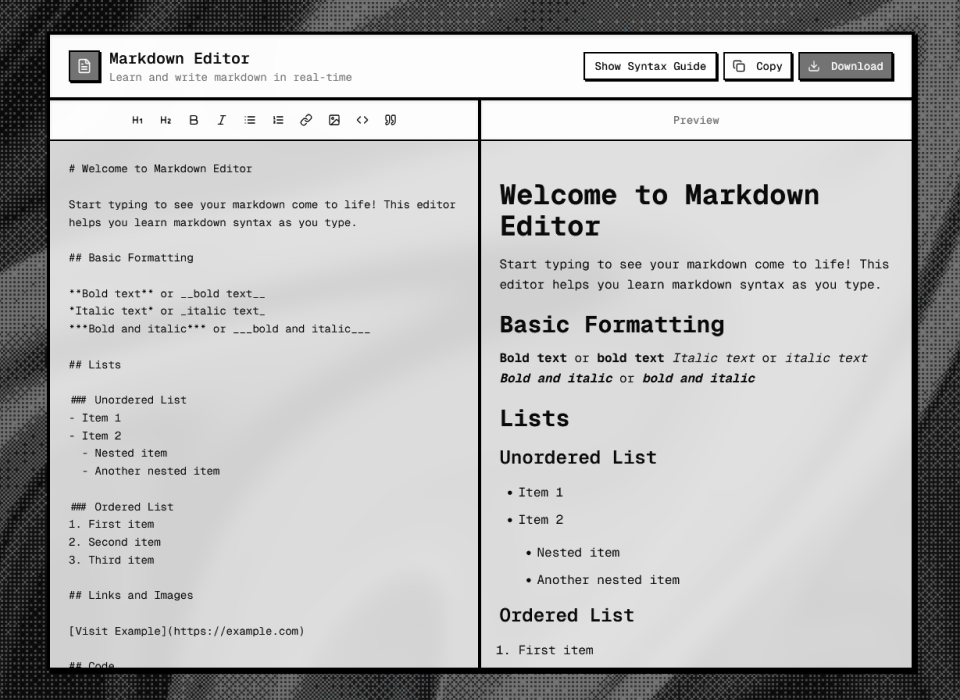
Task: Click the '[Visit Example]' link line in the editor
Action: point(186,631)
